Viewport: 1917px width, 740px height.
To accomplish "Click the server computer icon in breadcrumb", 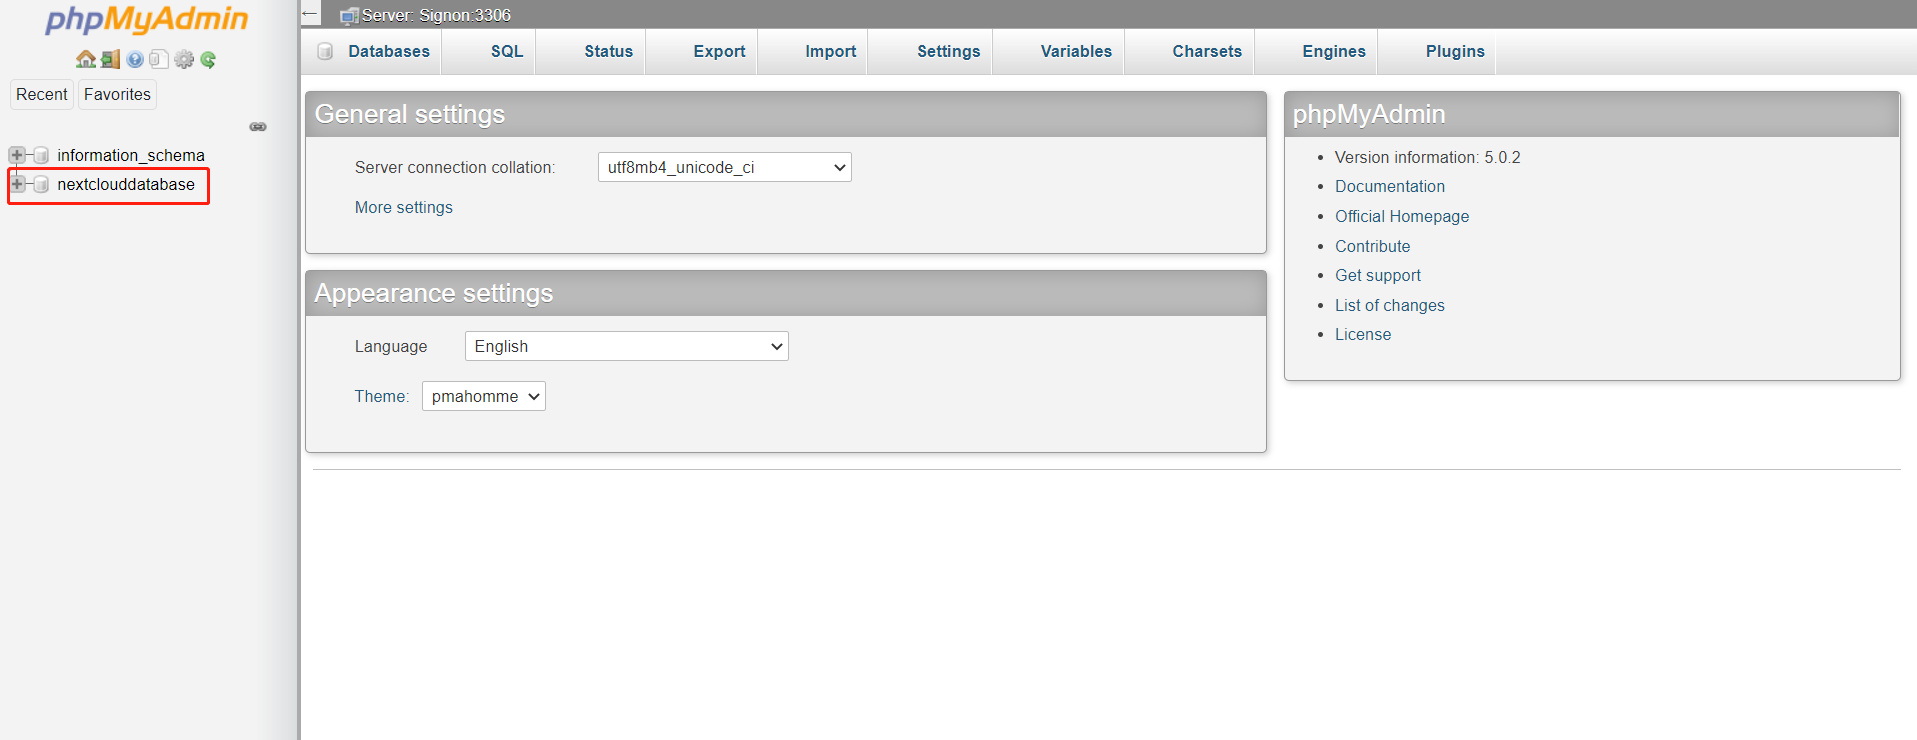I will (x=349, y=15).
